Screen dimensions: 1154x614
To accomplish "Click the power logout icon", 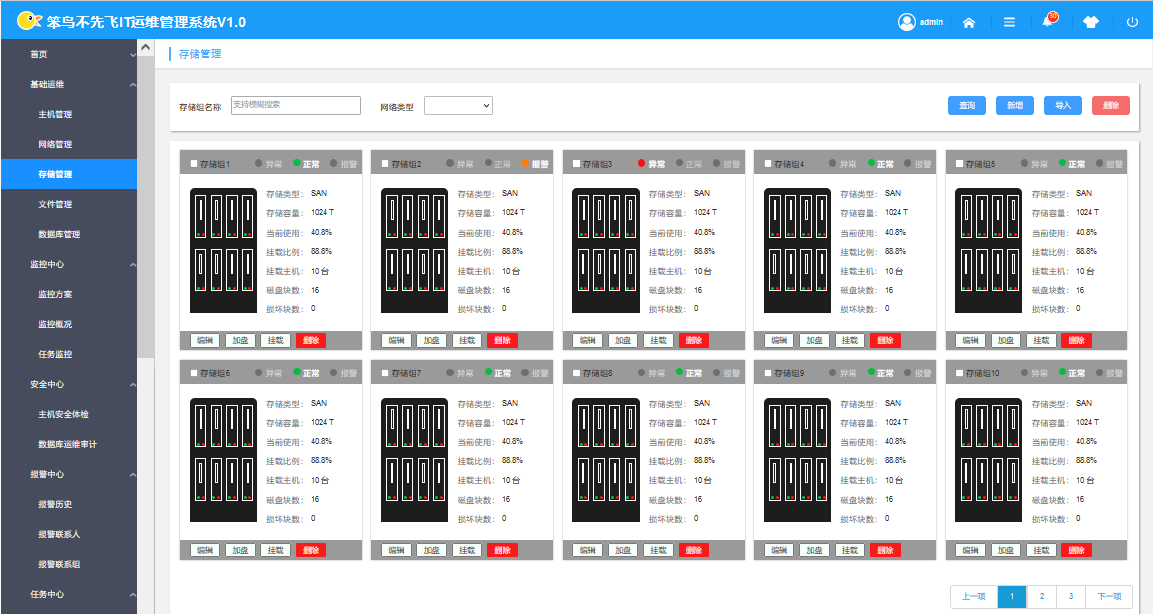I will [1132, 22].
